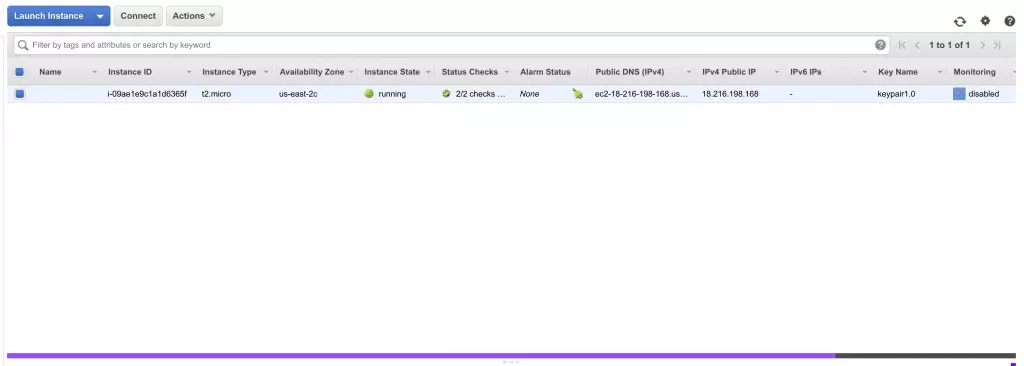Click the ec2-18-216-198-168 public DNS cell
Viewport: 1024px width, 366px height.
641,94
